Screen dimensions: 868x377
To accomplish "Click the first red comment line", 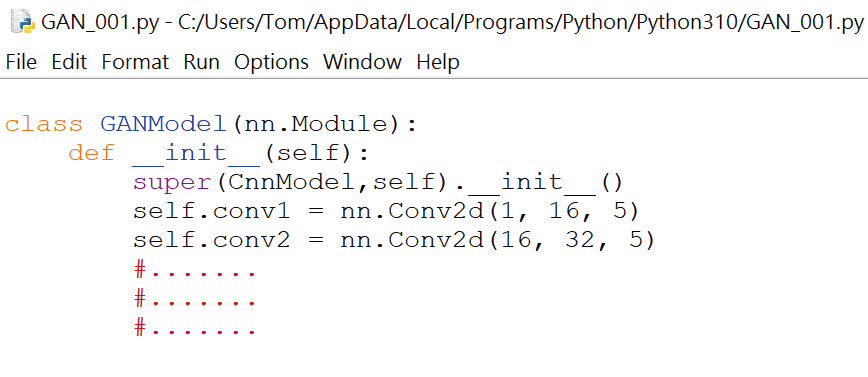I will [195, 271].
